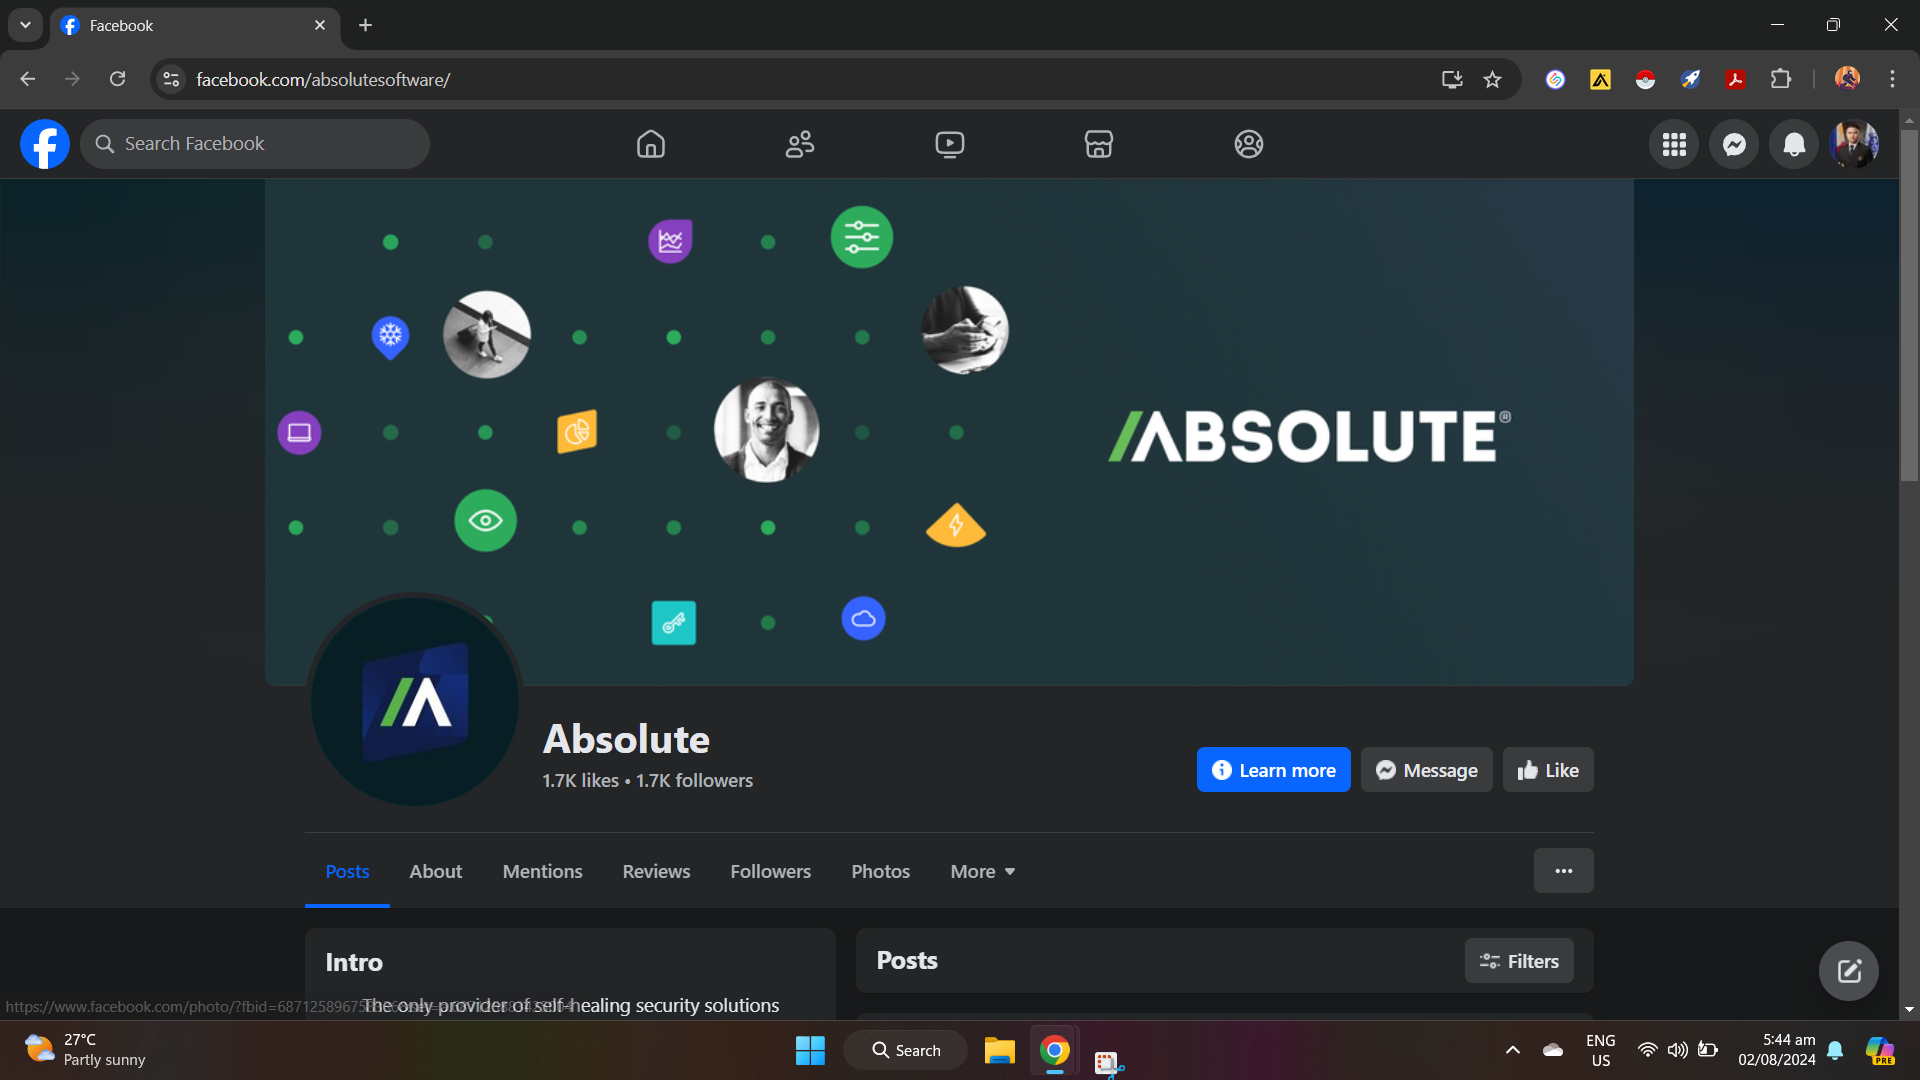Click the Message button
The width and height of the screenshot is (1920, 1080).
click(x=1426, y=770)
